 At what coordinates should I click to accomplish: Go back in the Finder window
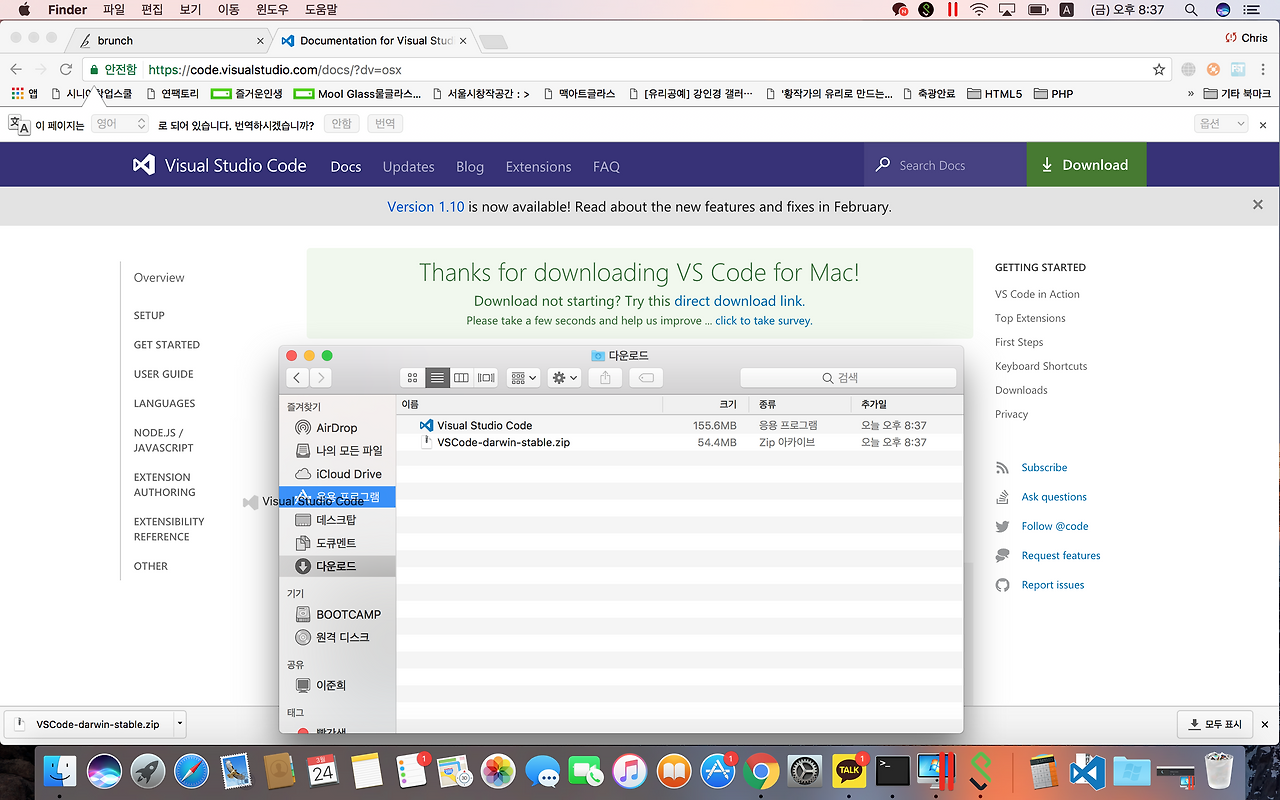point(297,378)
